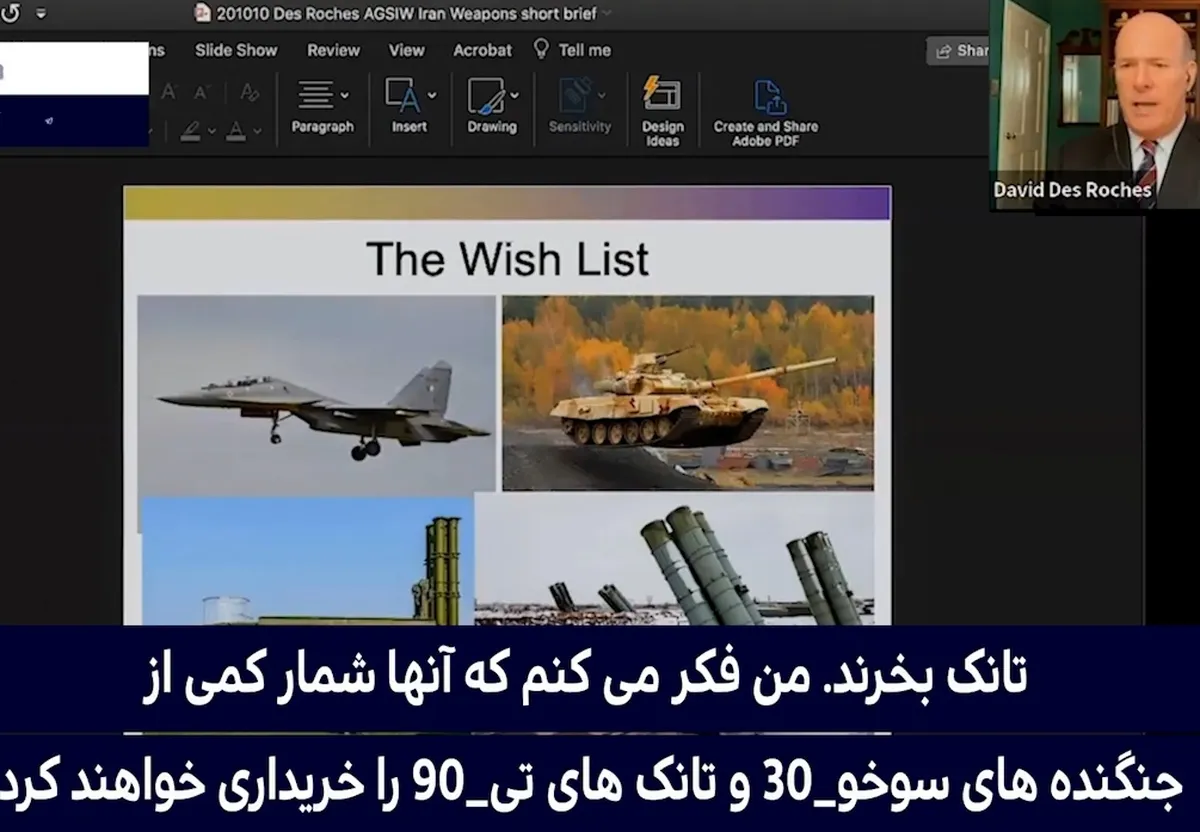Click the Sensitivity icon
The height and width of the screenshot is (832, 1200).
575,96
